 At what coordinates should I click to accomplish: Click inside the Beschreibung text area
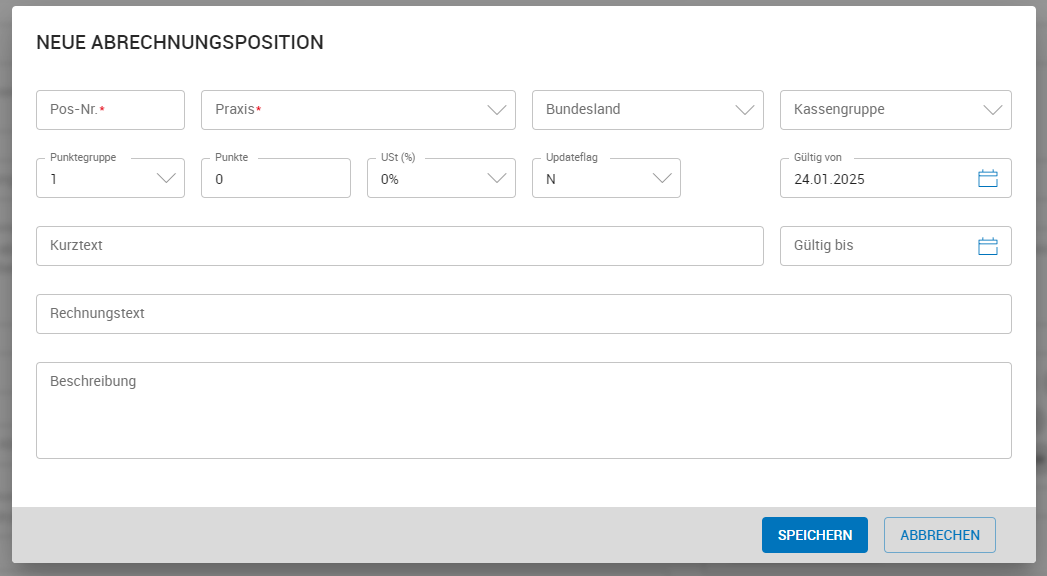click(x=523, y=415)
